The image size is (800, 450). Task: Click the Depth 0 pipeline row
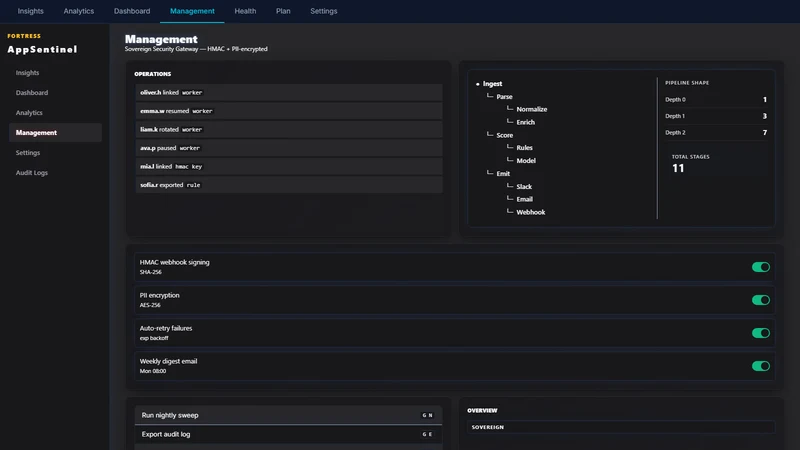tap(716, 99)
